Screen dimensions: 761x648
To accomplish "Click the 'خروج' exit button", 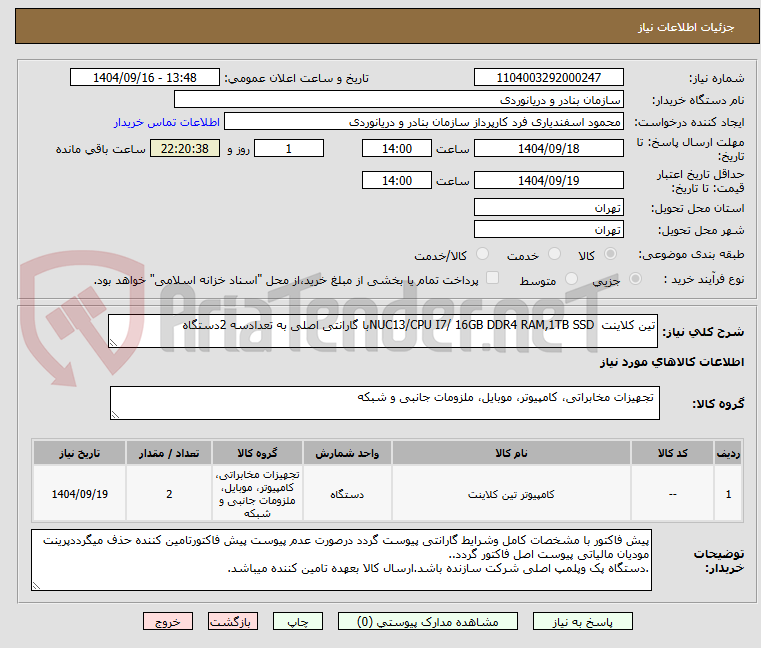I will click(x=168, y=621).
